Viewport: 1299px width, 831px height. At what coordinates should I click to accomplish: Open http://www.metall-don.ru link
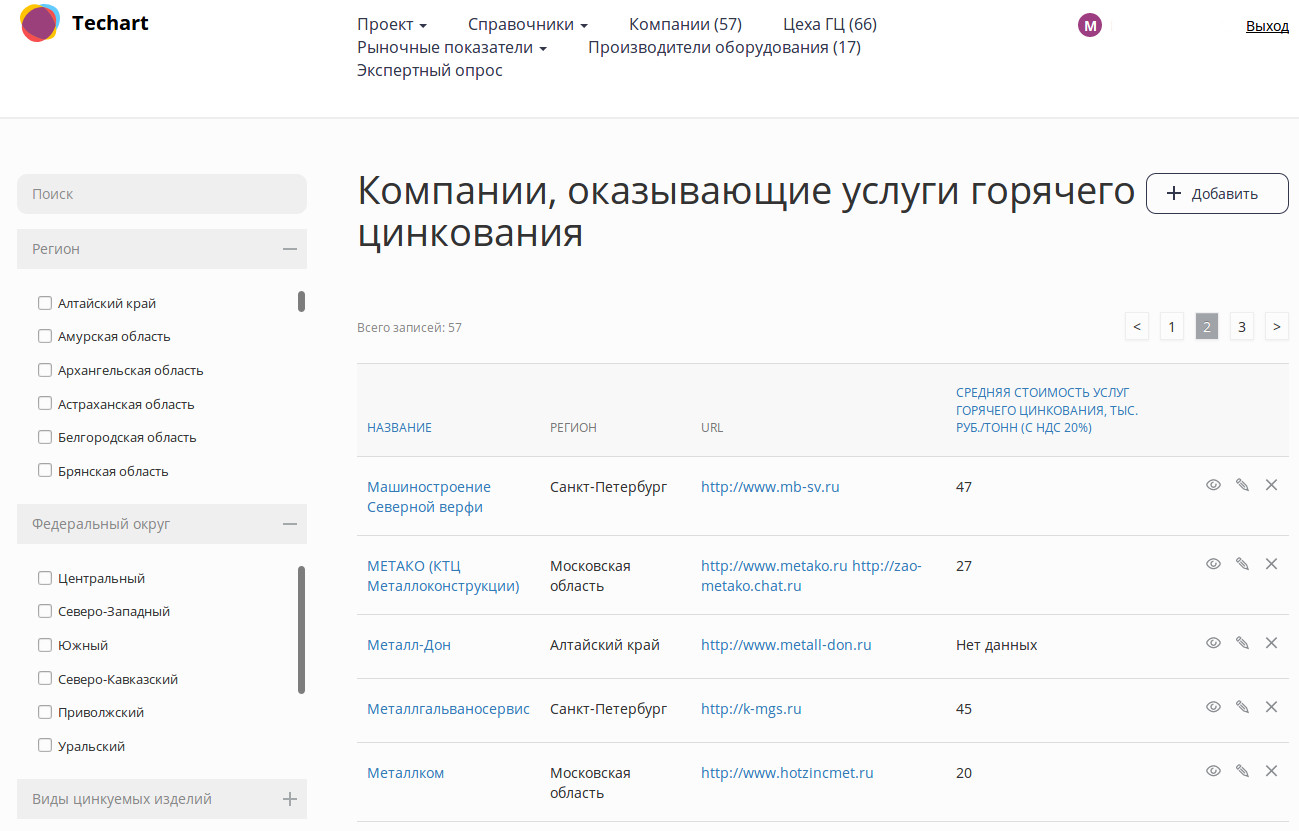tap(786, 645)
